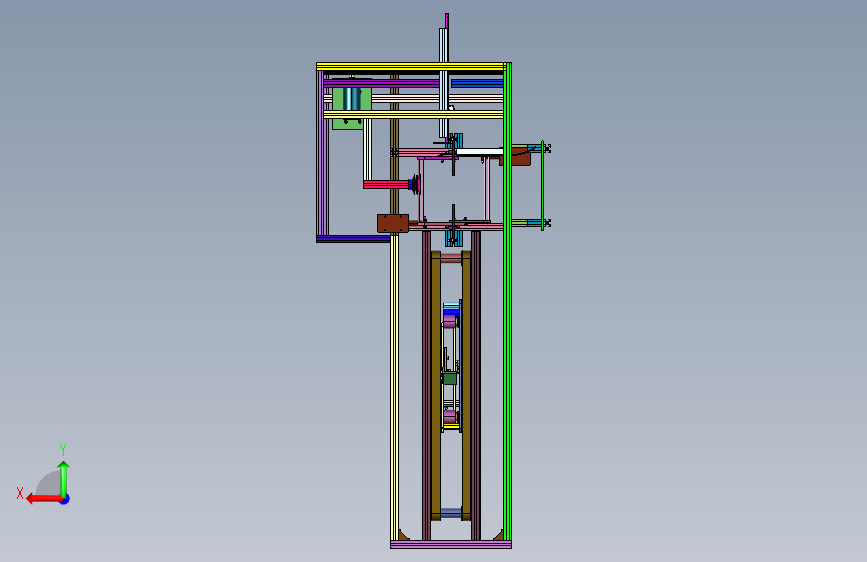Select the brown block on left of mid rail
The height and width of the screenshot is (562, 867).
[393, 223]
